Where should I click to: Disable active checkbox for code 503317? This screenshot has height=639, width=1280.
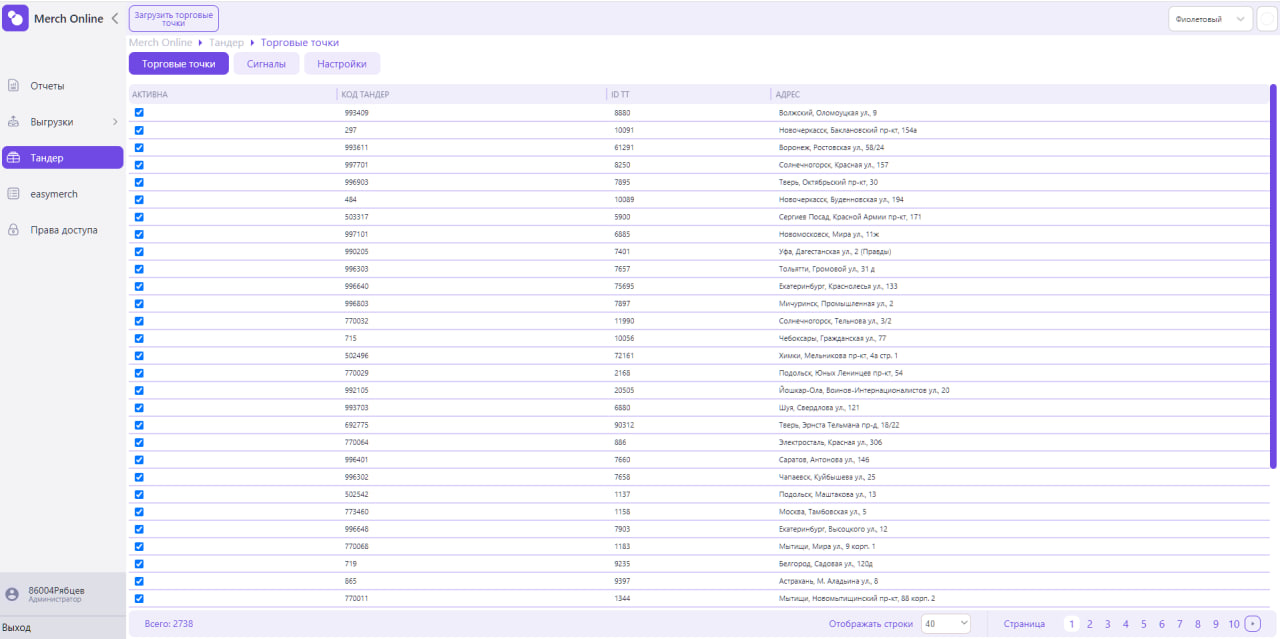pyautogui.click(x=139, y=217)
